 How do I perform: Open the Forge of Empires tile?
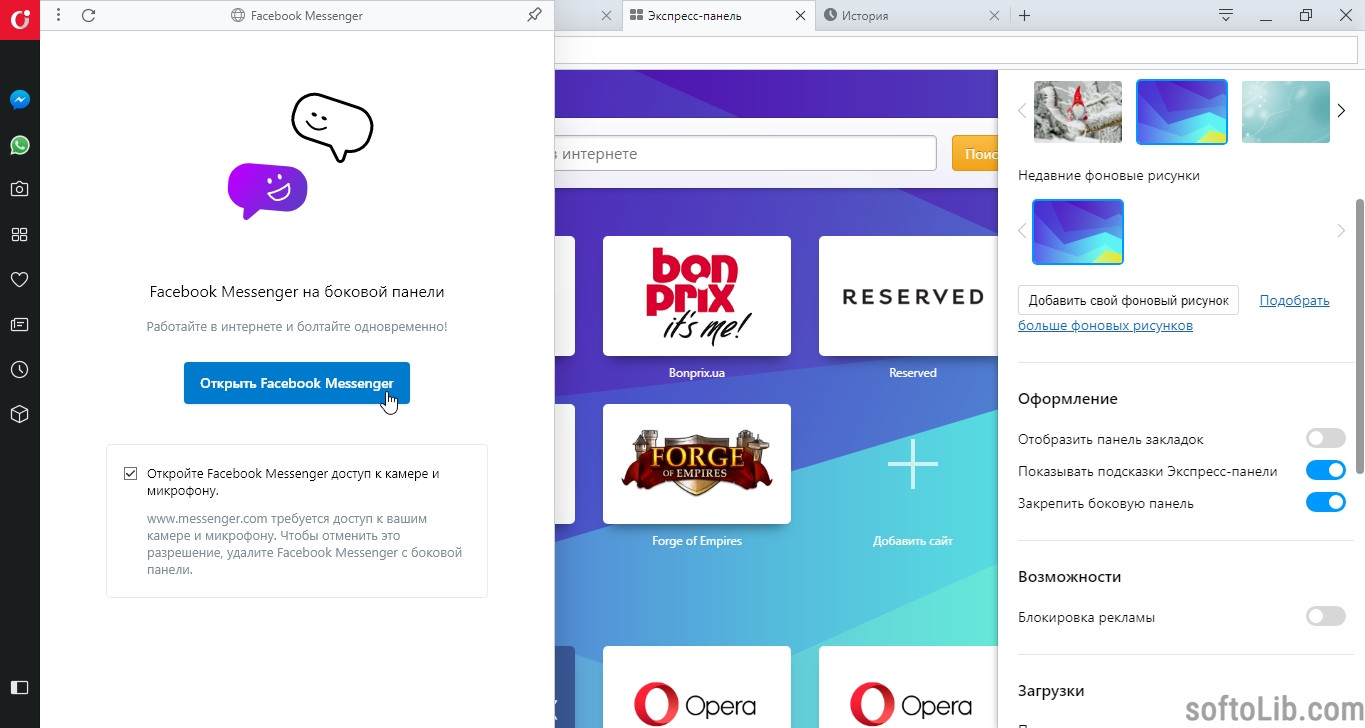click(x=697, y=464)
